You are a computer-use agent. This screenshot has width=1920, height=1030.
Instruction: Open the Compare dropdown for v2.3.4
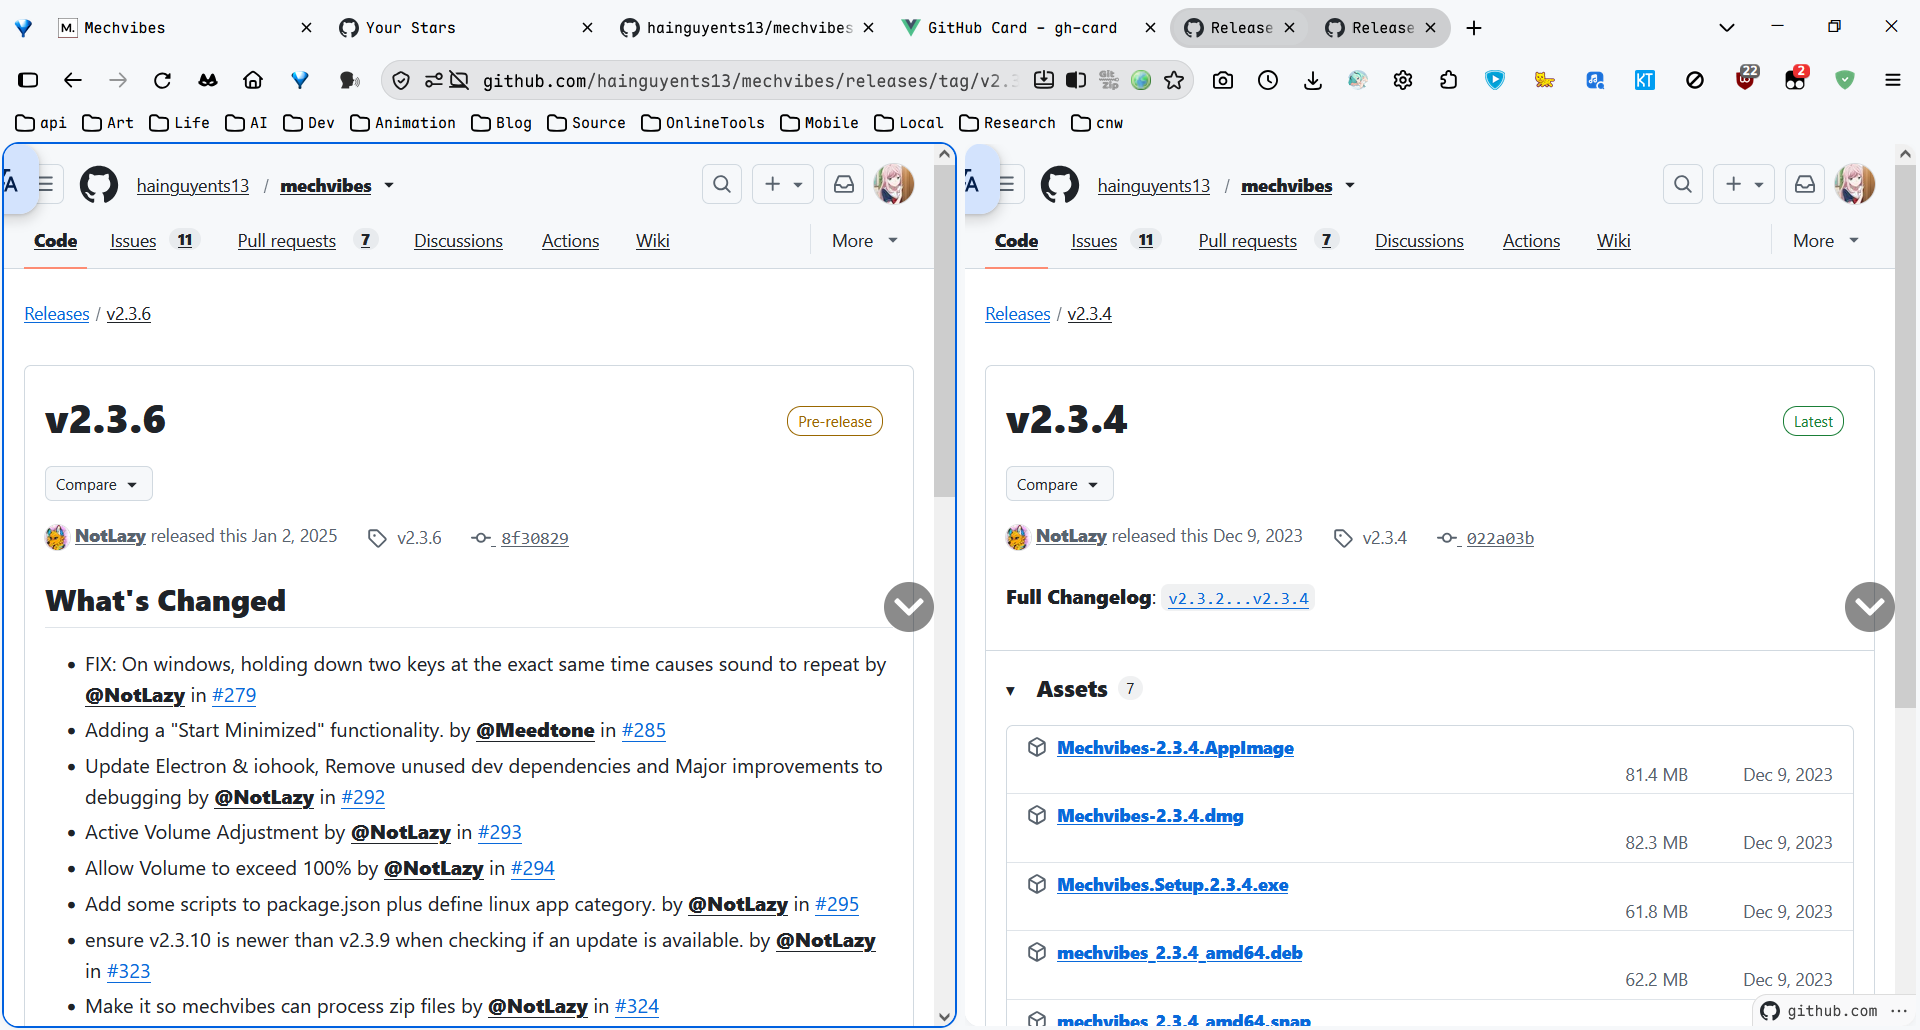1059,484
